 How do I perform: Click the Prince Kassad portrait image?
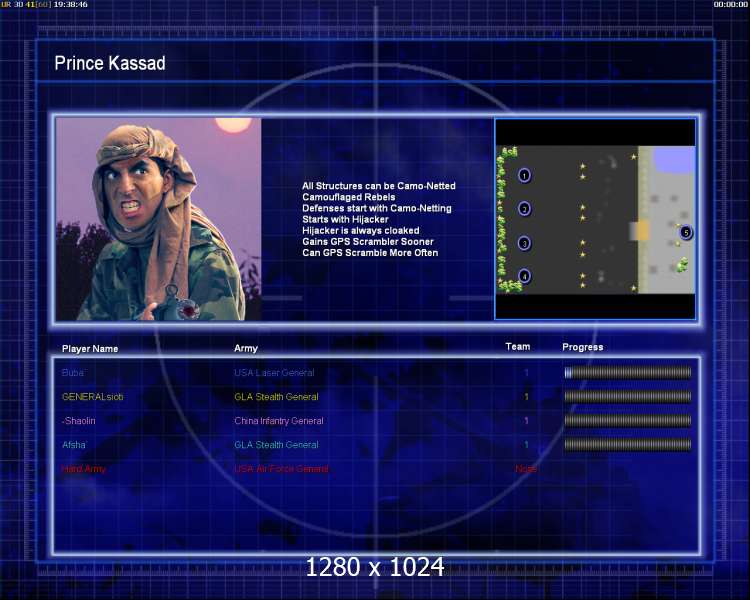tap(158, 219)
